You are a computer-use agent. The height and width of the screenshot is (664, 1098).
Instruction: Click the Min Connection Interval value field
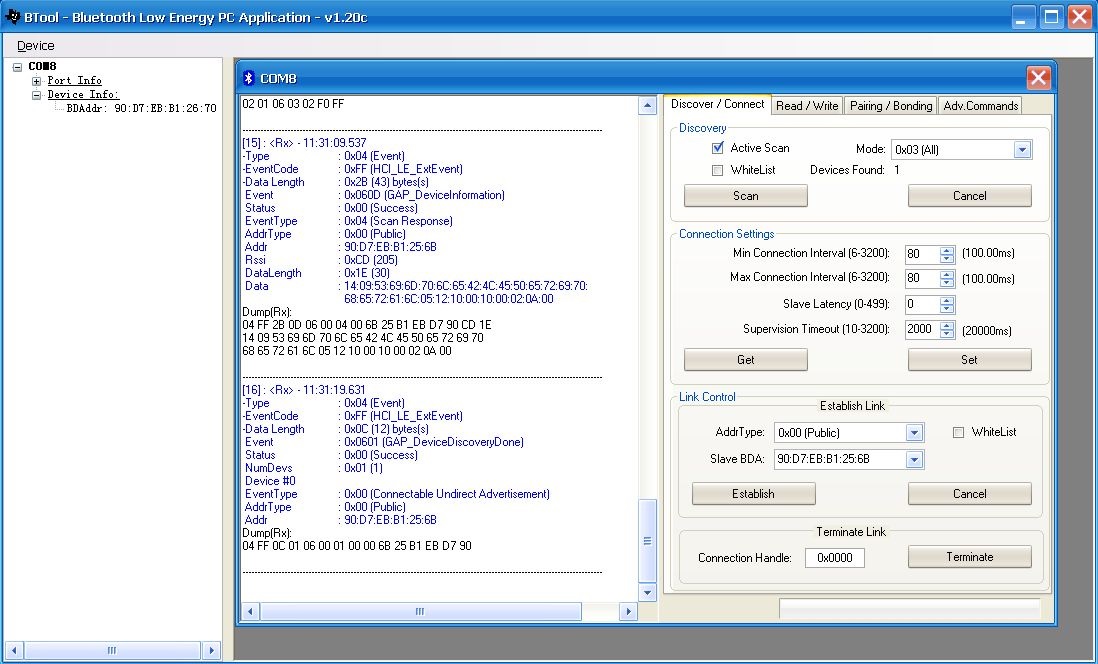click(922, 254)
